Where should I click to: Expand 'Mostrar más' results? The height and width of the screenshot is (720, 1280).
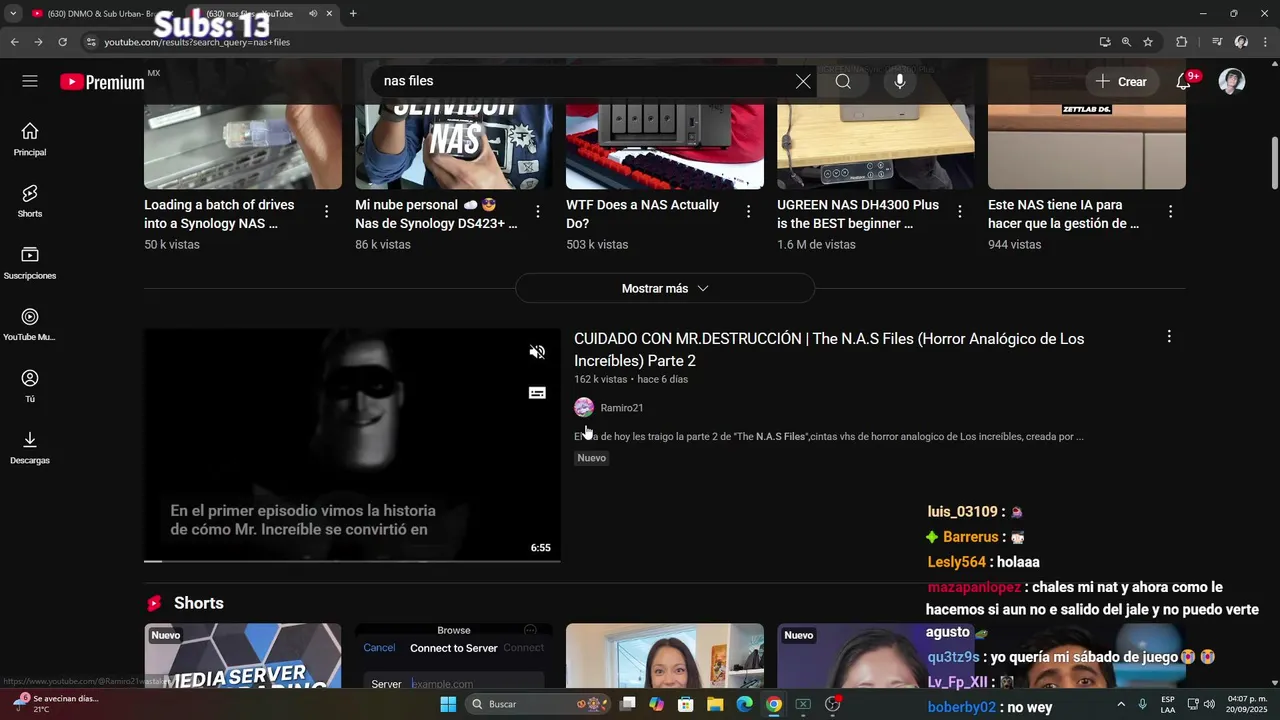665,288
